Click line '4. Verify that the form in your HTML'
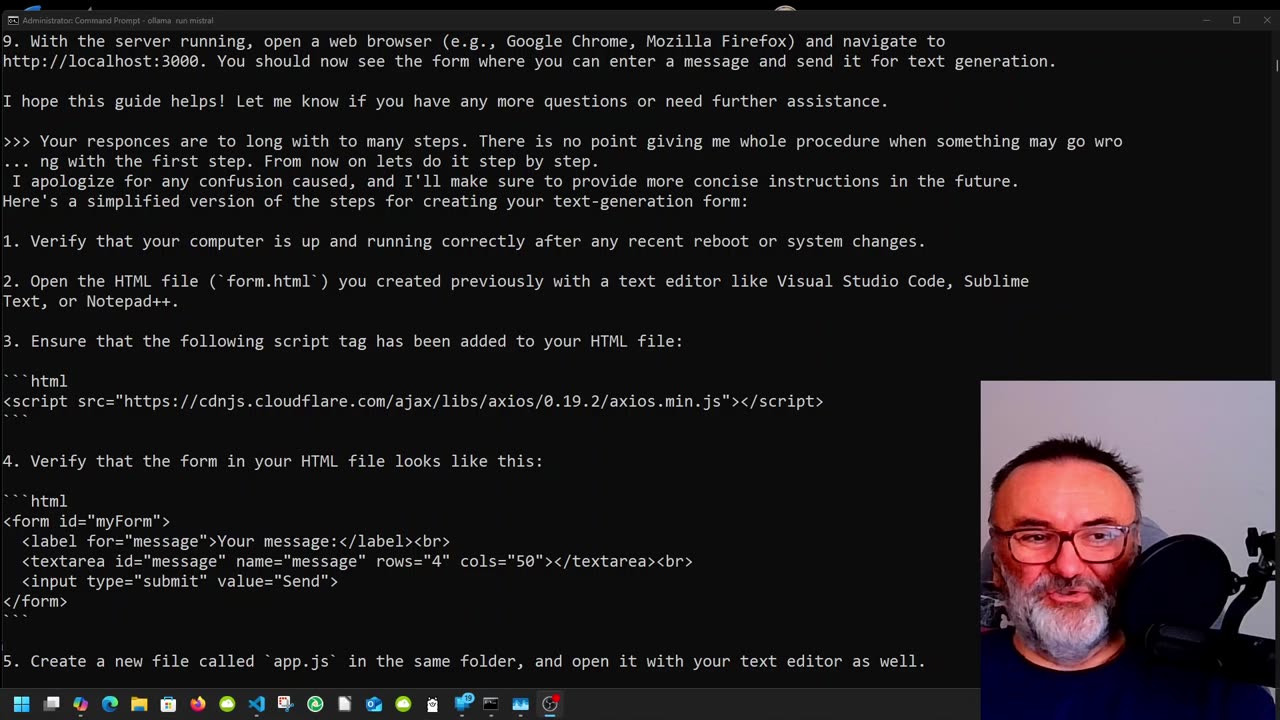This screenshot has height=720, width=1280. click(272, 461)
